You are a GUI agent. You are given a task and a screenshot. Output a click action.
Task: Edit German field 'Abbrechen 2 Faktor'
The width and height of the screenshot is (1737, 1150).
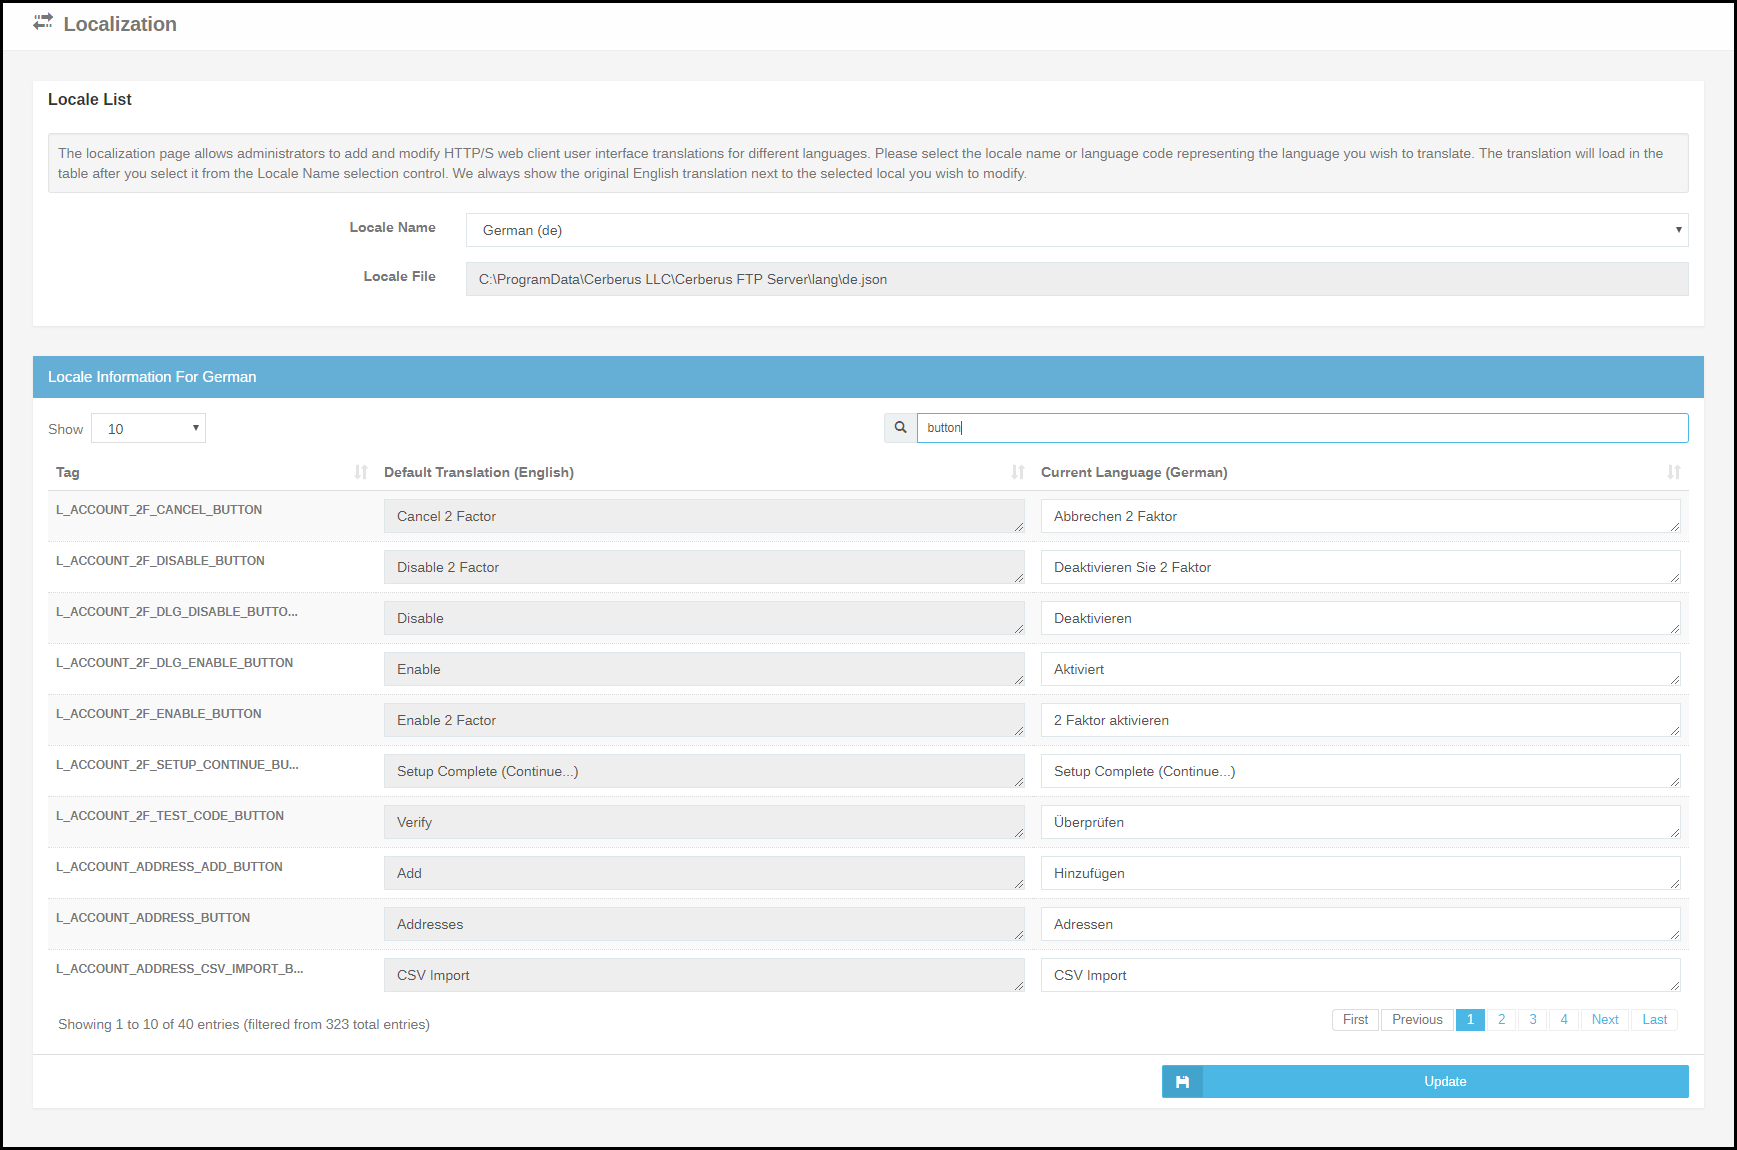click(x=1360, y=516)
